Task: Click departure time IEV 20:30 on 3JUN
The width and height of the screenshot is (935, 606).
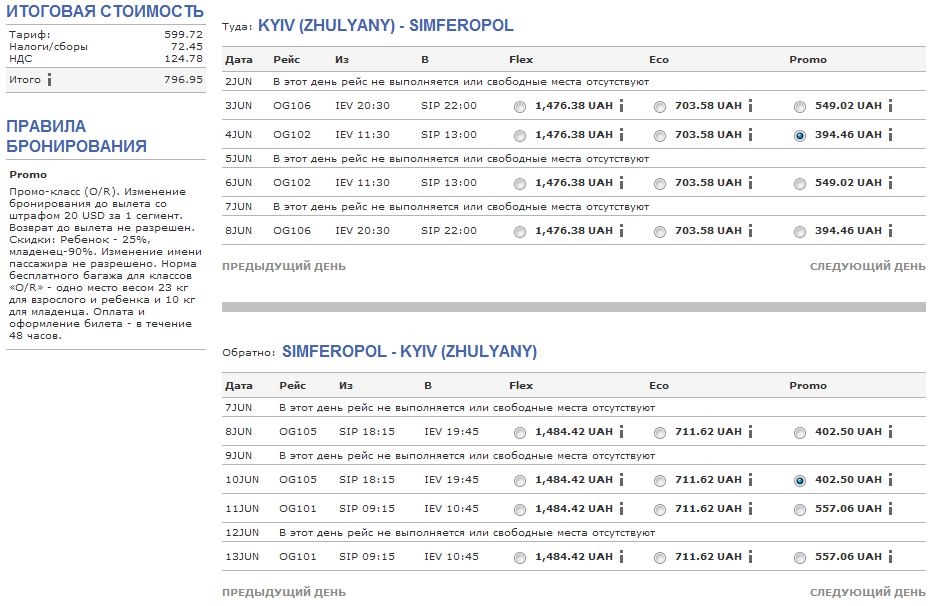Action: click(363, 106)
